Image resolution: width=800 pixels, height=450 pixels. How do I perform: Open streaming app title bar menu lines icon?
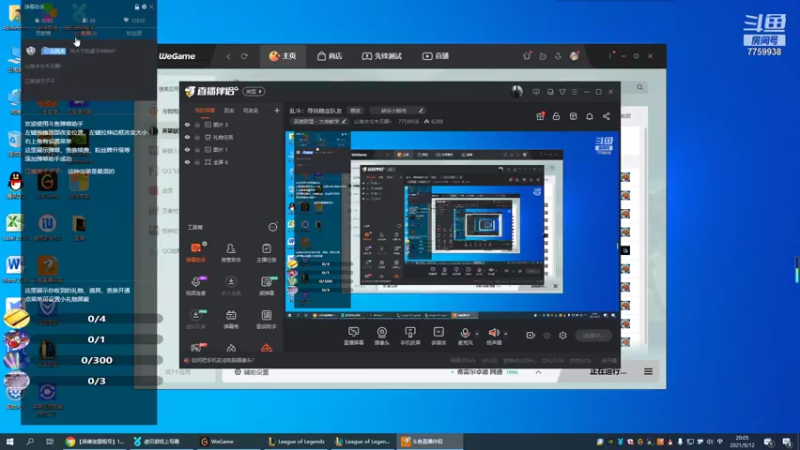point(574,92)
